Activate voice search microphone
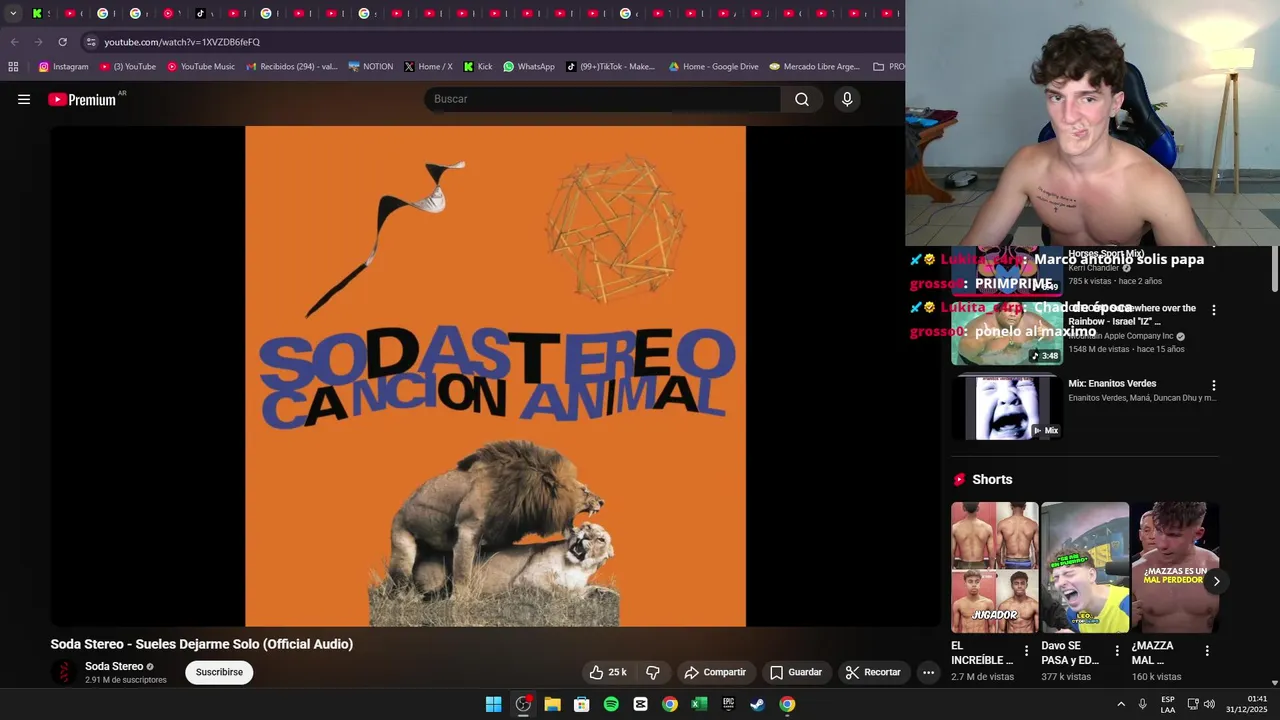The height and width of the screenshot is (720, 1280). pyautogui.click(x=847, y=99)
